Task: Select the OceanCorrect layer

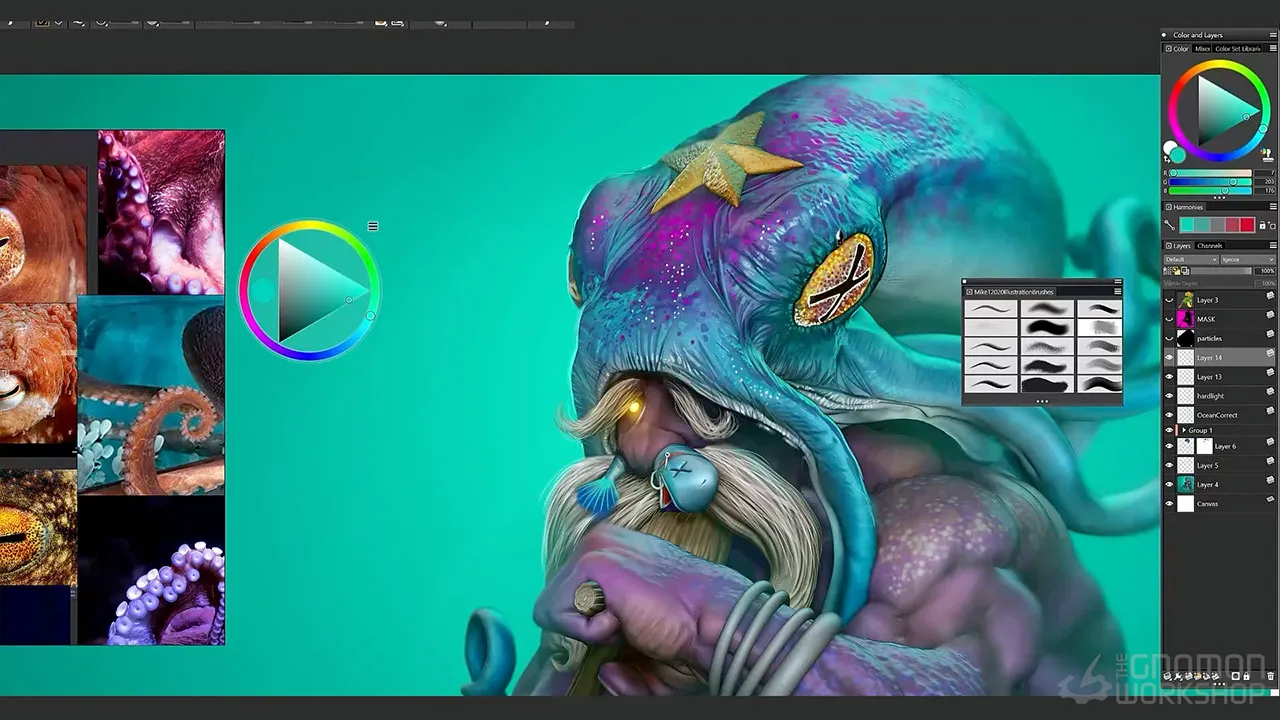Action: 1220,415
